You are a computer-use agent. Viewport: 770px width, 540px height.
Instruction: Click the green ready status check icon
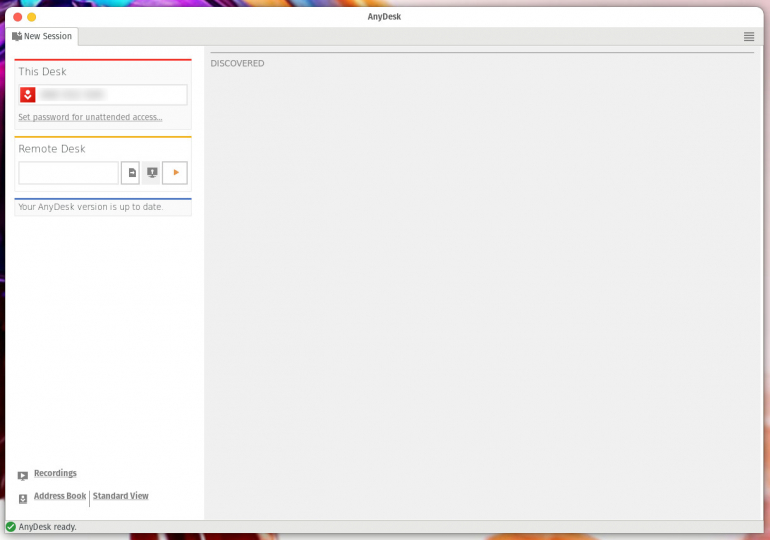click(x=11, y=527)
